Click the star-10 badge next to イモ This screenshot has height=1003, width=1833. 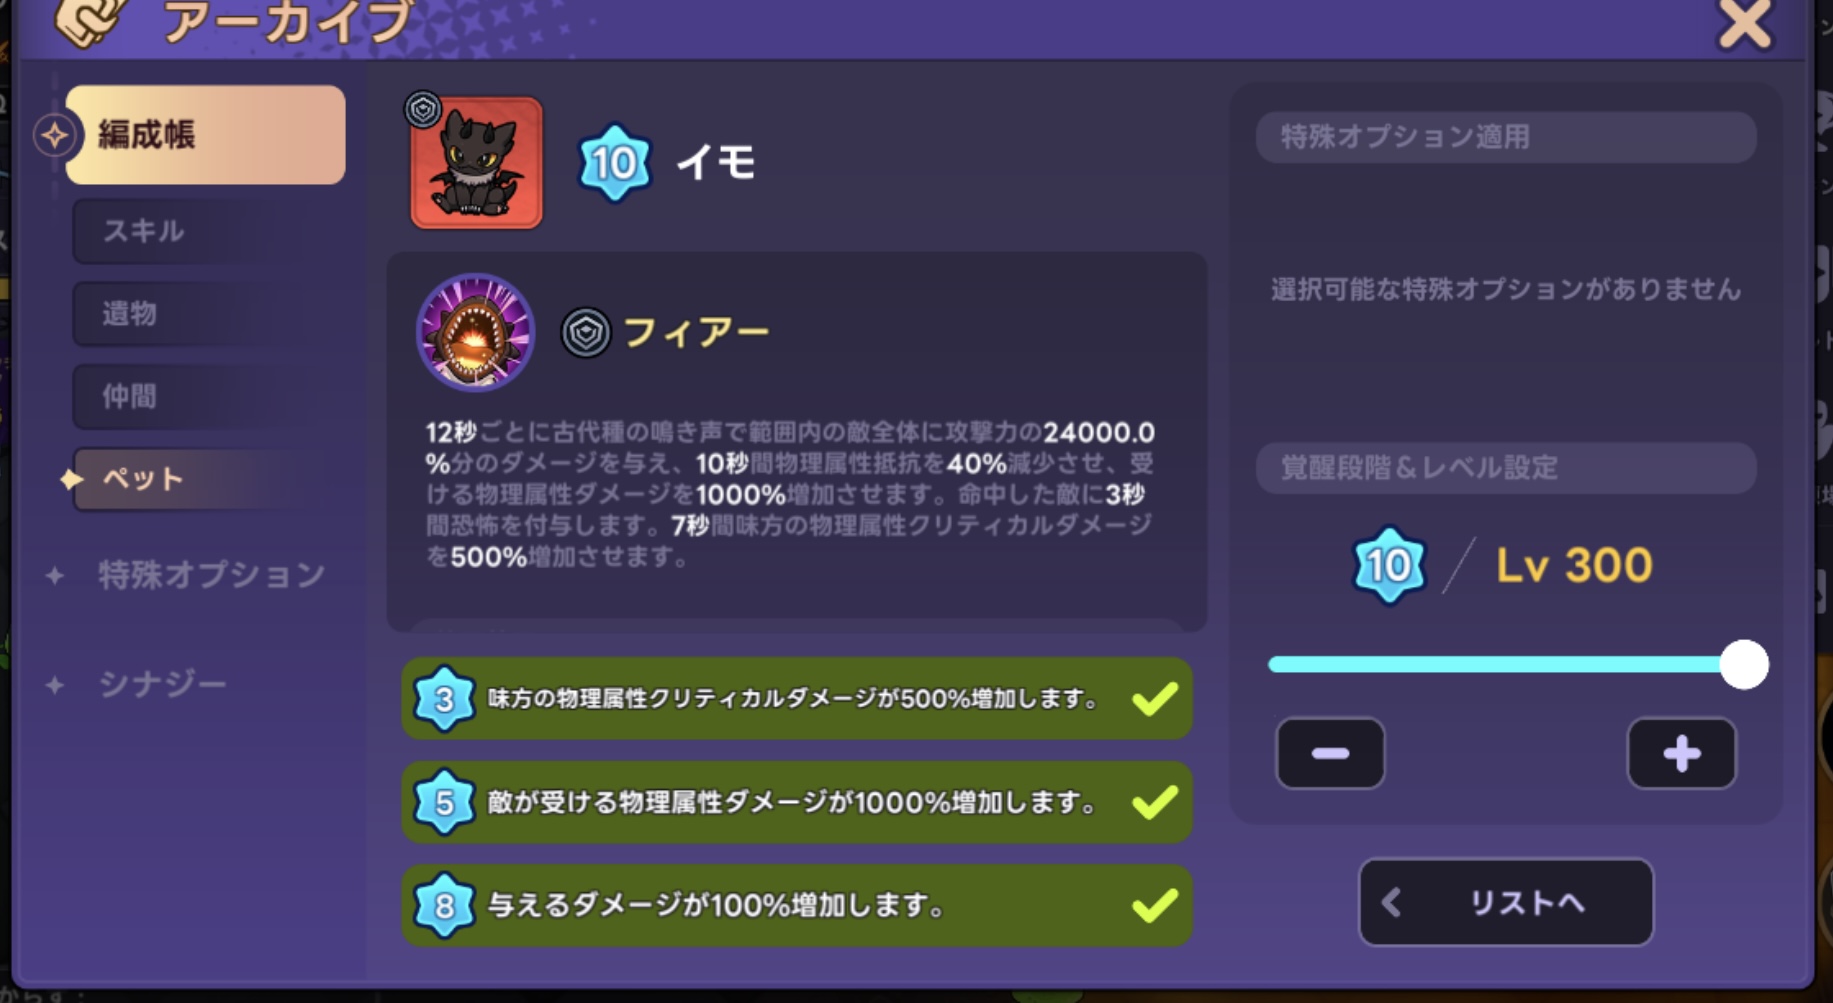tap(614, 163)
